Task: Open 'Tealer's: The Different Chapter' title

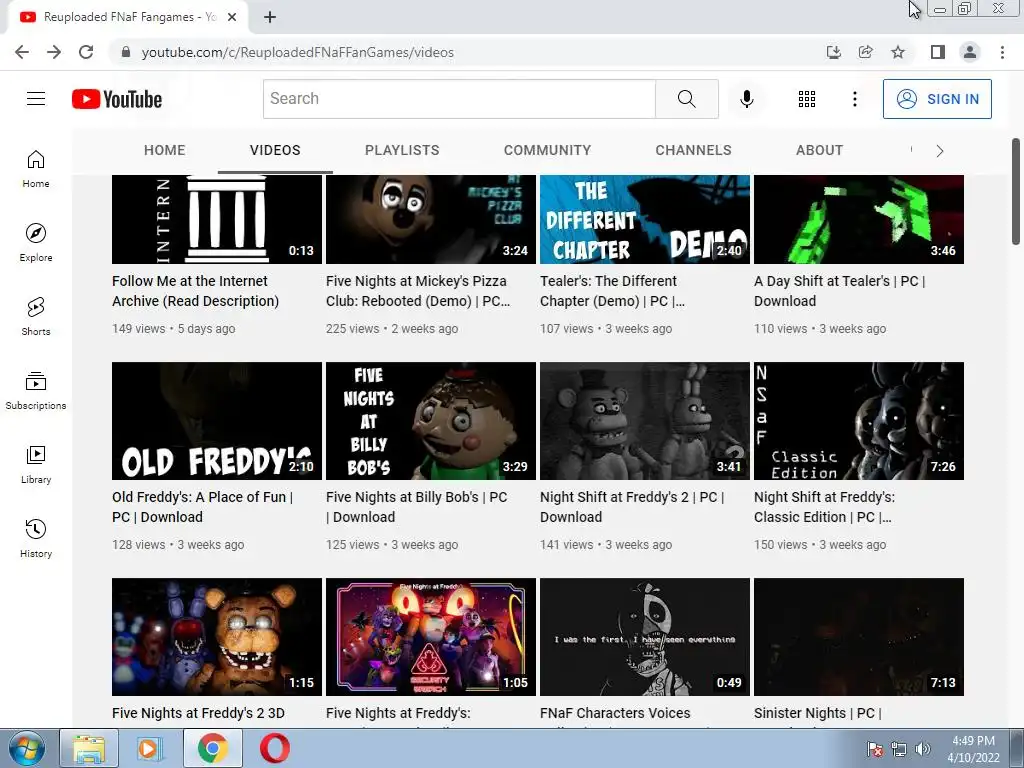Action: (612, 291)
